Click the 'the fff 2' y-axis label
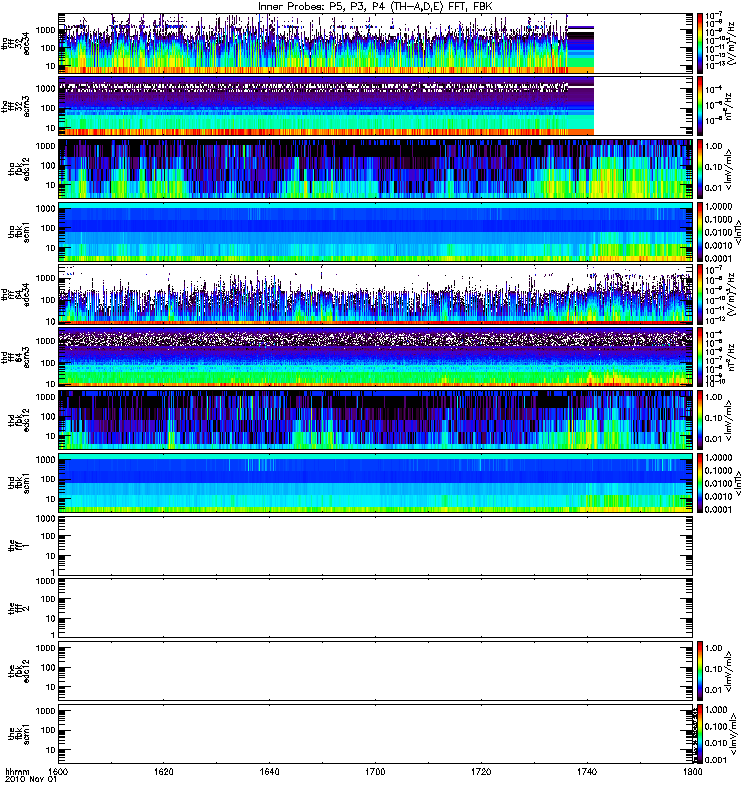Screen dimensions: 750x800 (19, 608)
